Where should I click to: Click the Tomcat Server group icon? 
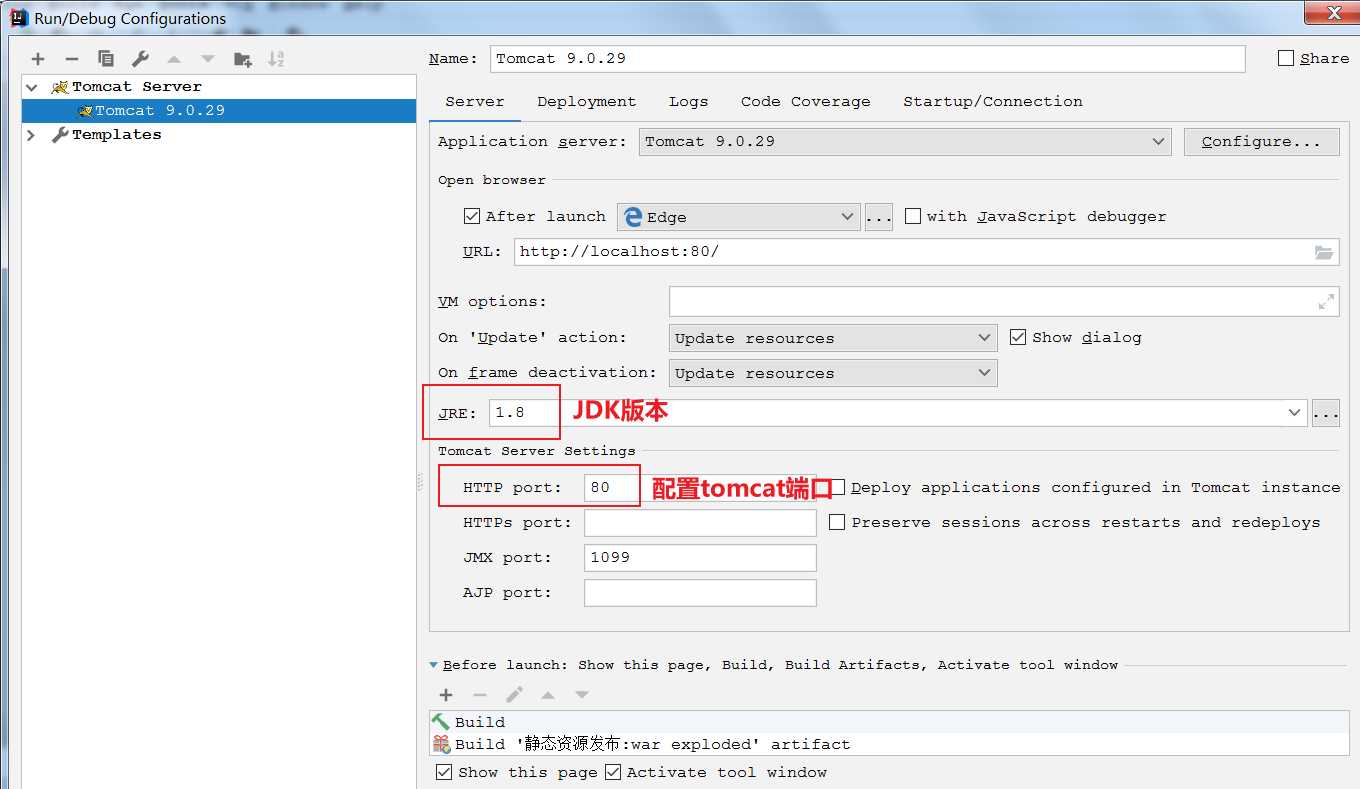click(60, 87)
